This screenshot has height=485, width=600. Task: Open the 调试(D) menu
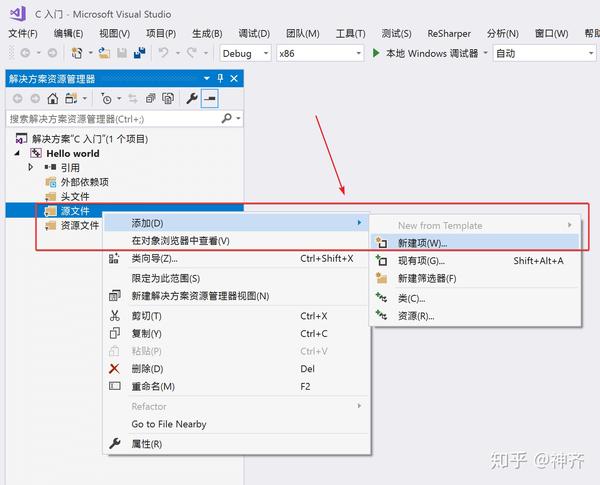pos(254,34)
